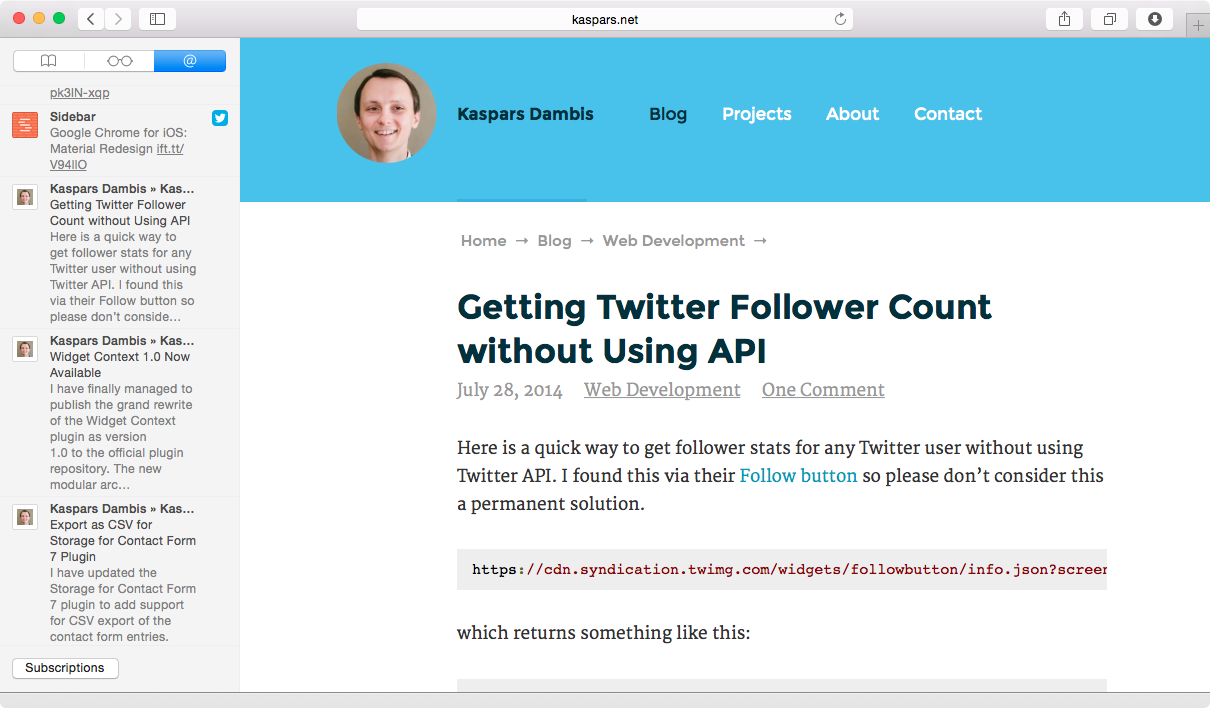This screenshot has width=1210, height=708.
Task: Go back with Safari's back arrow
Action: pos(91,18)
